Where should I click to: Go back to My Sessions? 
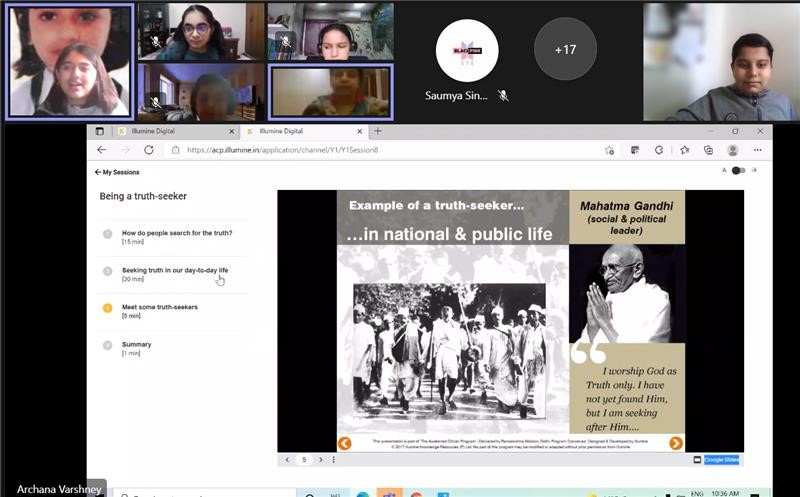pyautogui.click(x=119, y=172)
